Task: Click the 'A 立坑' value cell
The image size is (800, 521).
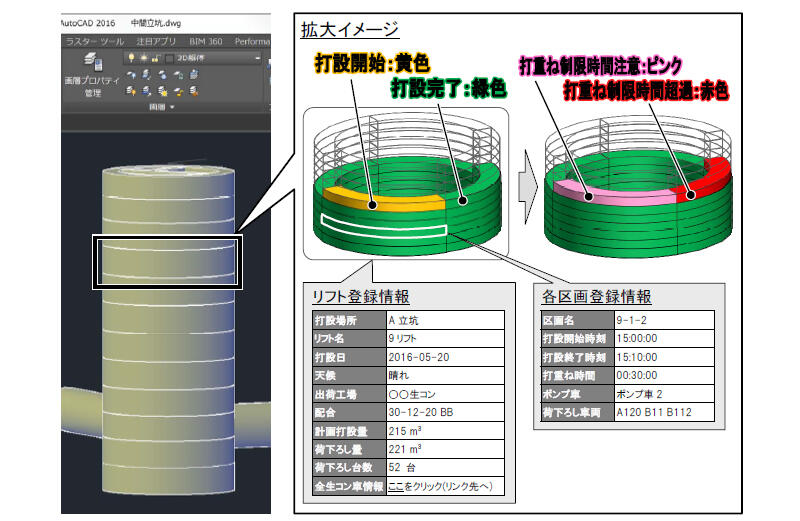Action: point(445,320)
